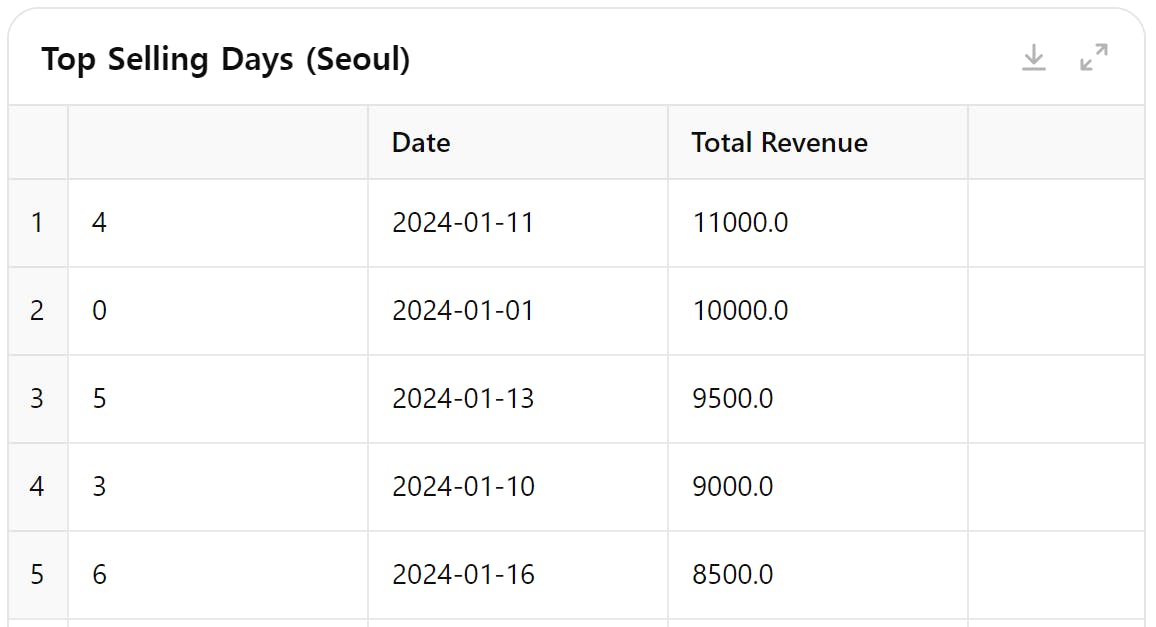The image size is (1156, 627).
Task: Click the download table icon
Action: coord(1033,58)
